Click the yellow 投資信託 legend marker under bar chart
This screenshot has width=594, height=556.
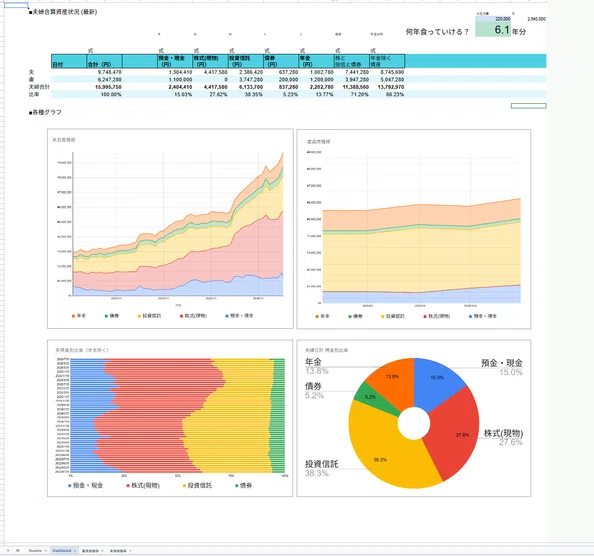(184, 486)
